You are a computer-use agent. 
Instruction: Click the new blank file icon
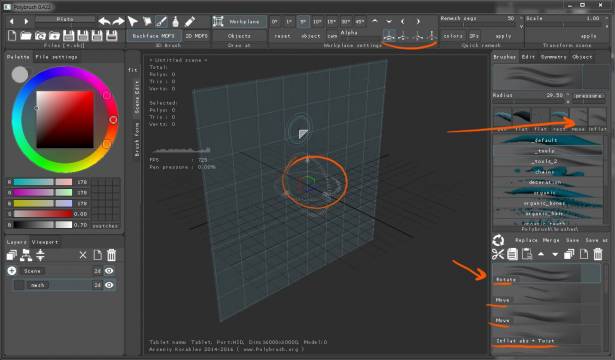point(12,36)
